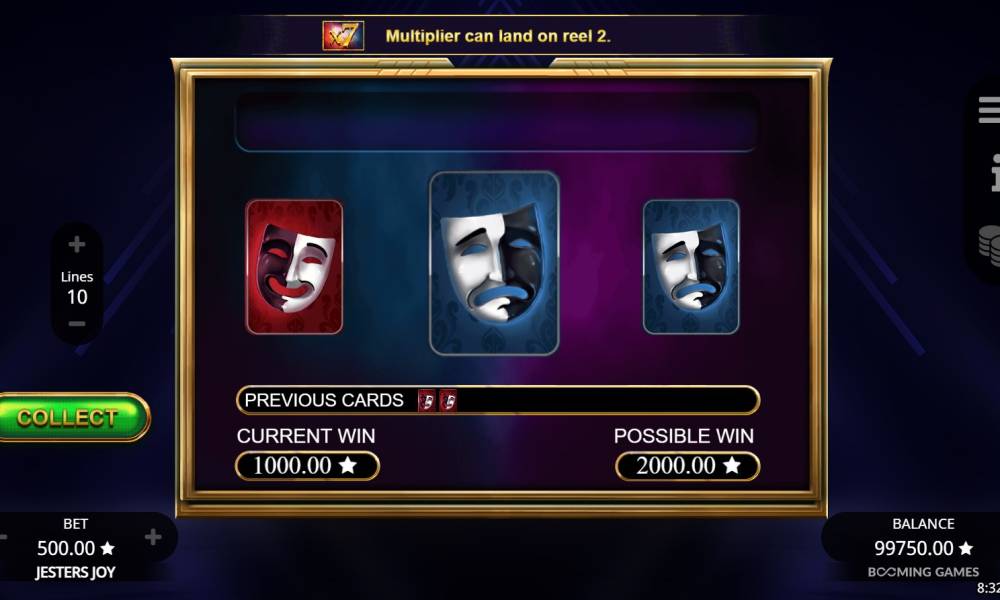1000x600 pixels.
Task: Click the Jesters Joy game title
Action: click(x=75, y=572)
